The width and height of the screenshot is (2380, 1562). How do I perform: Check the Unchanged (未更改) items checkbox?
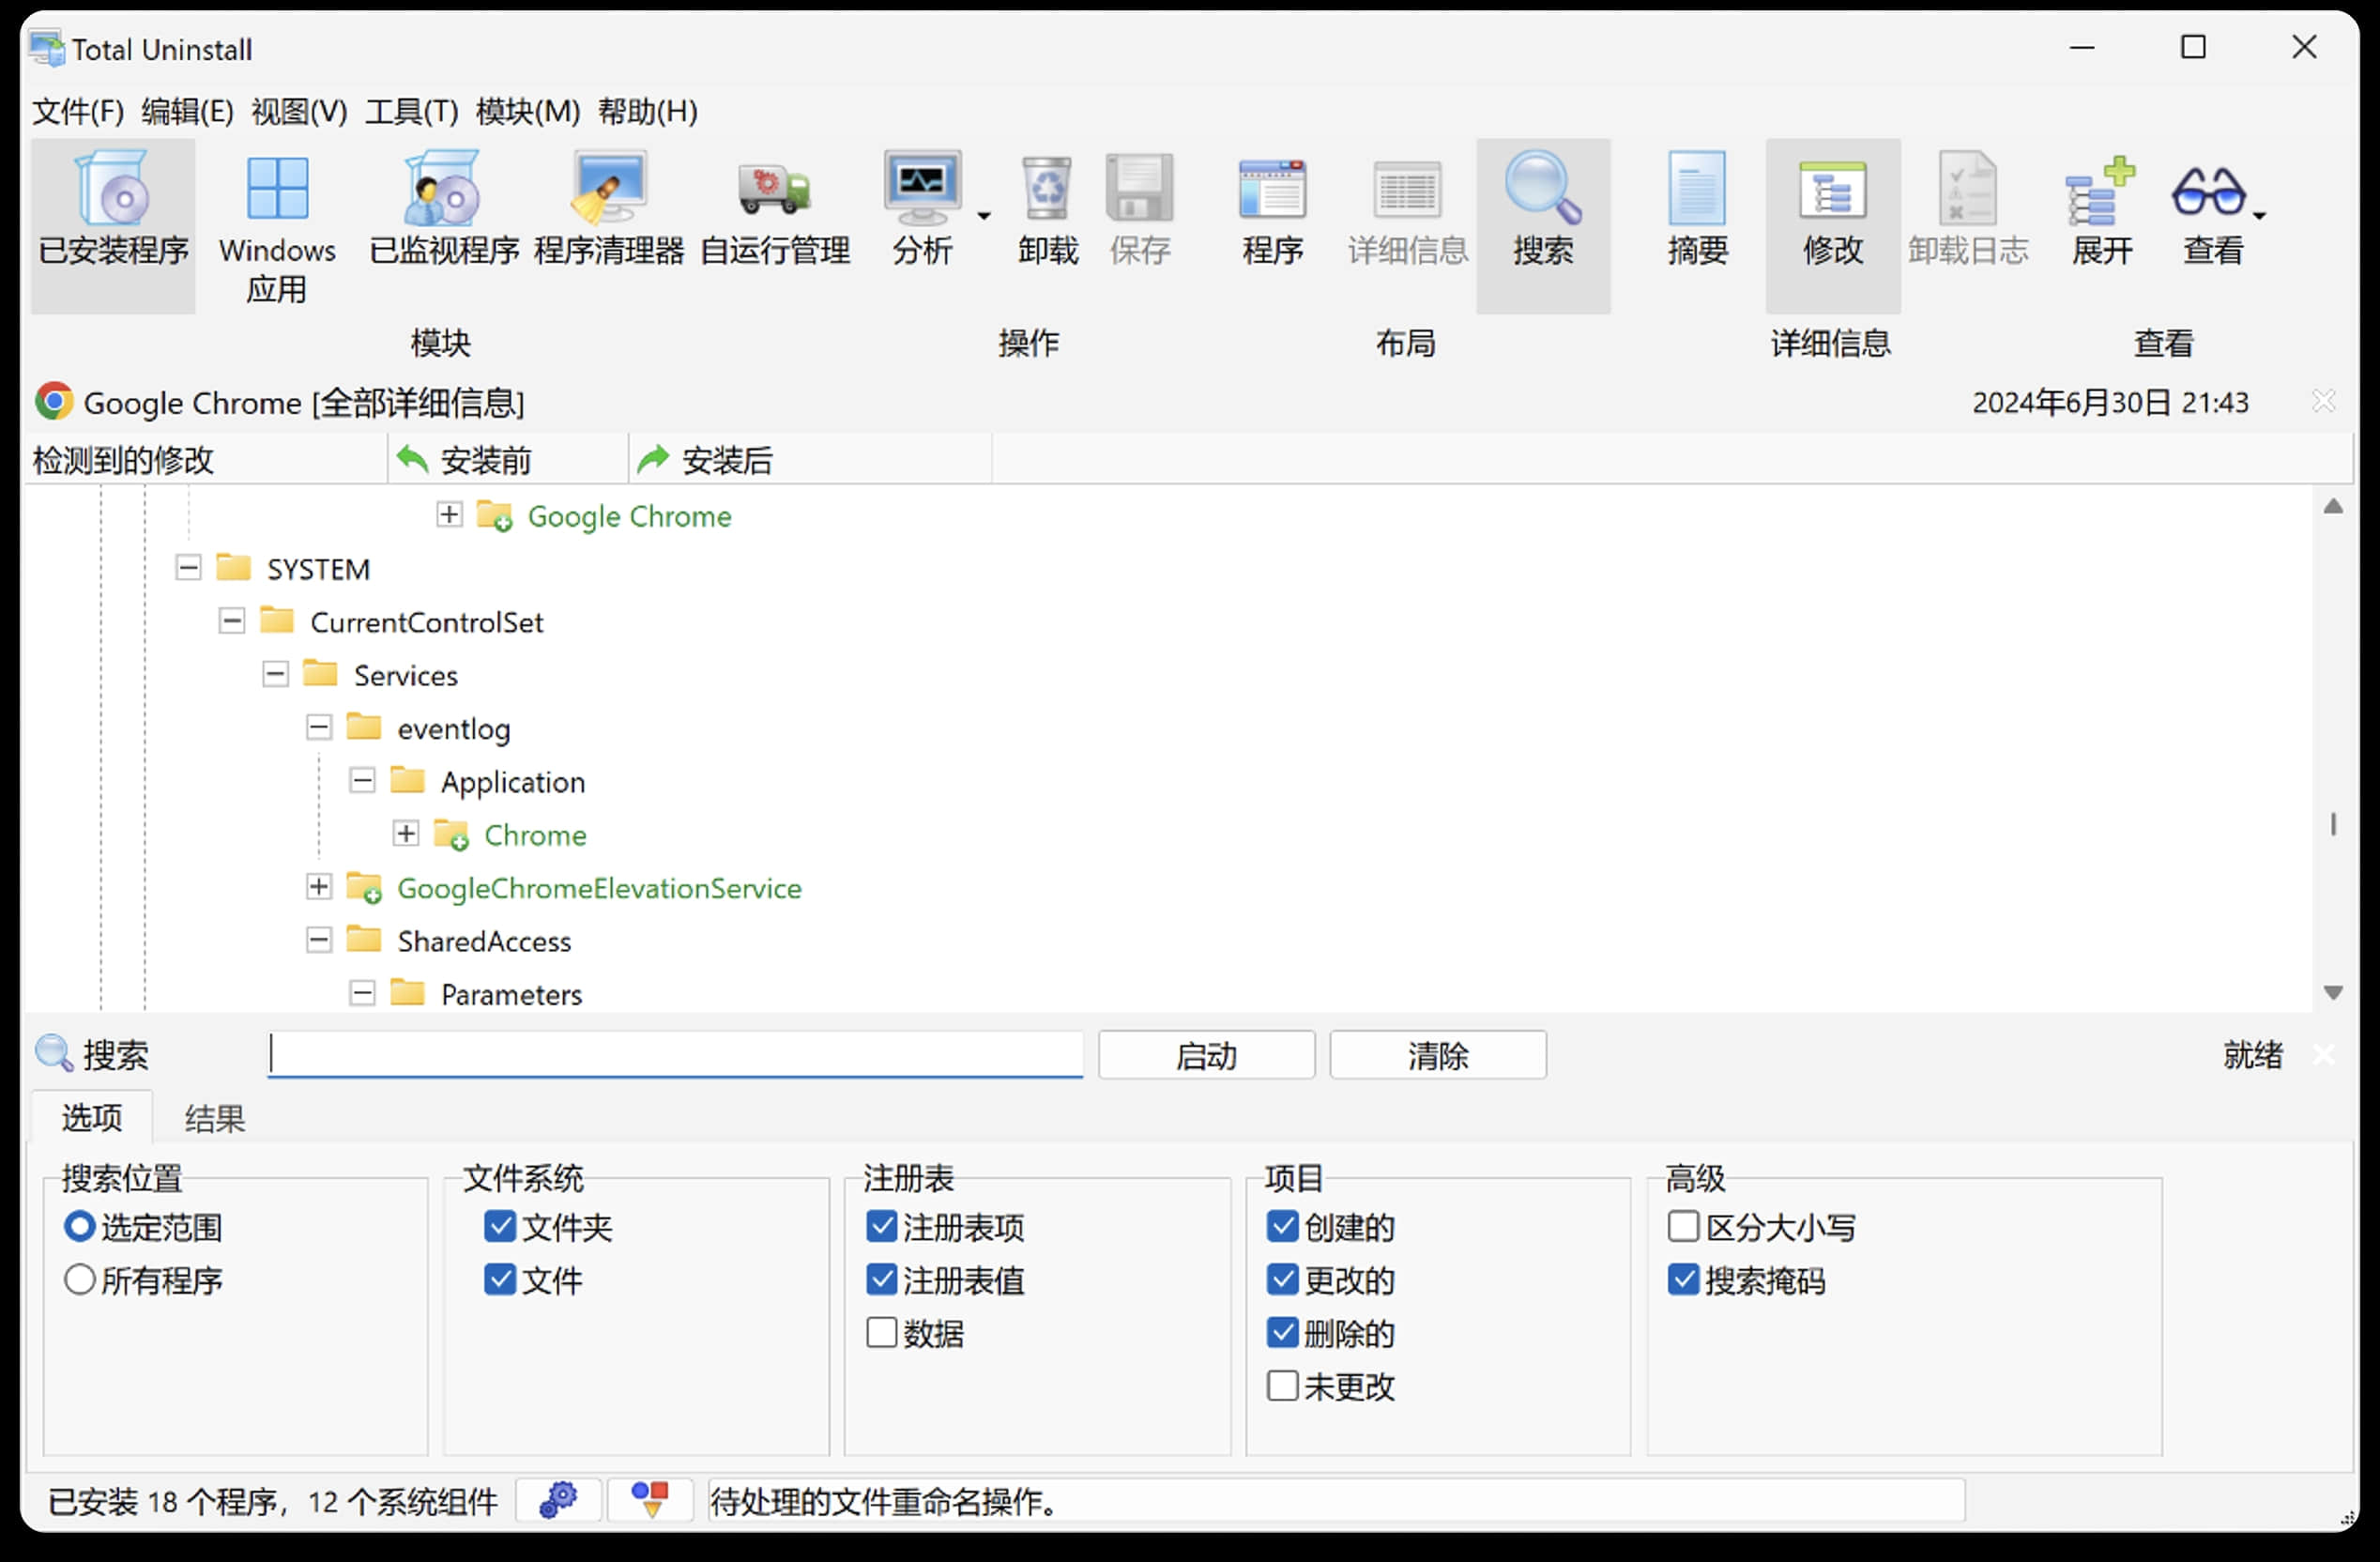click(x=1282, y=1386)
